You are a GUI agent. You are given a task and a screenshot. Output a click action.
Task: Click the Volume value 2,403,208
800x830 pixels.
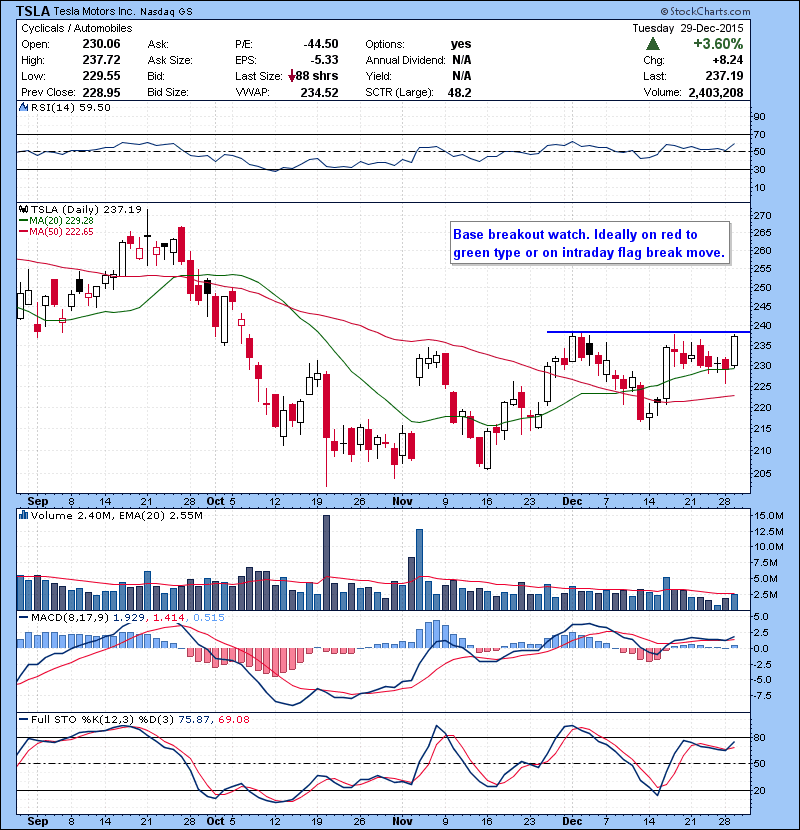pos(716,92)
